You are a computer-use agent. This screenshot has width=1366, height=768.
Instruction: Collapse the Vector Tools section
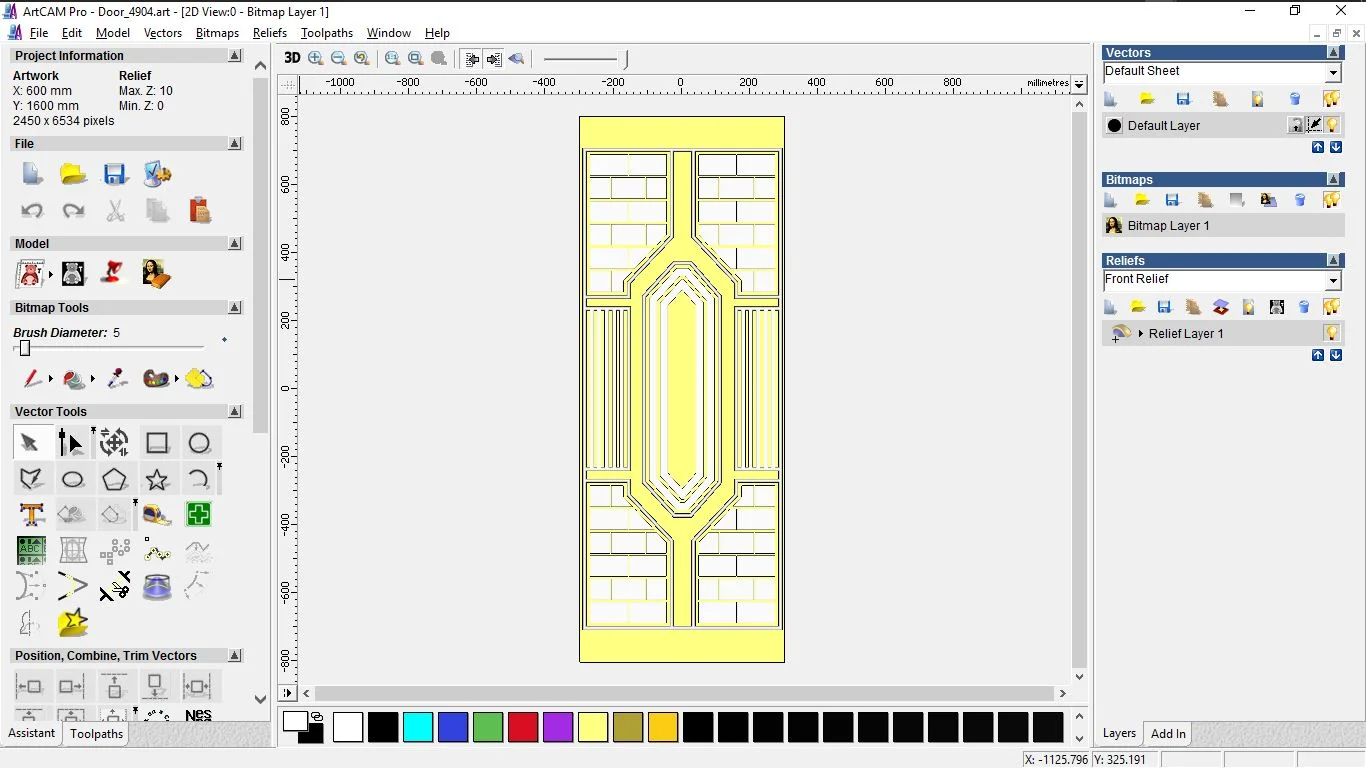235,411
